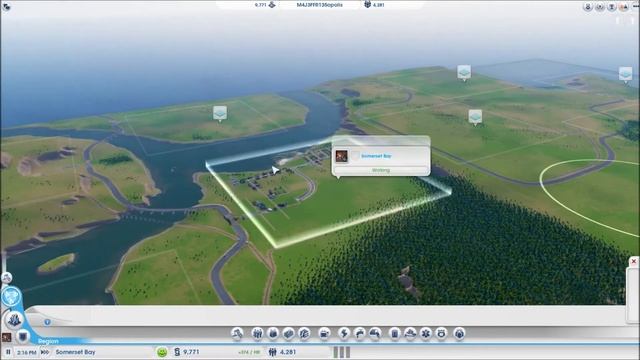Open the Commercial zoning tool
This screenshot has width=640, height=360.
pyautogui.click(x=273, y=333)
